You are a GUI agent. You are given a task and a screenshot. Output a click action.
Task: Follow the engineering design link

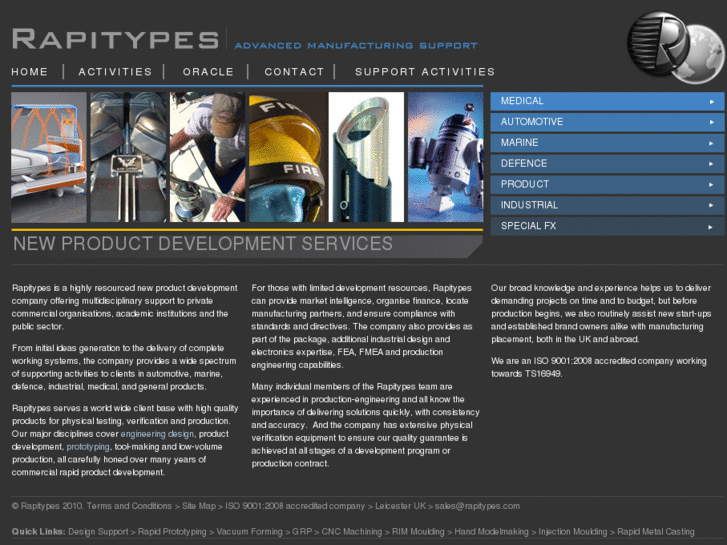coord(157,434)
